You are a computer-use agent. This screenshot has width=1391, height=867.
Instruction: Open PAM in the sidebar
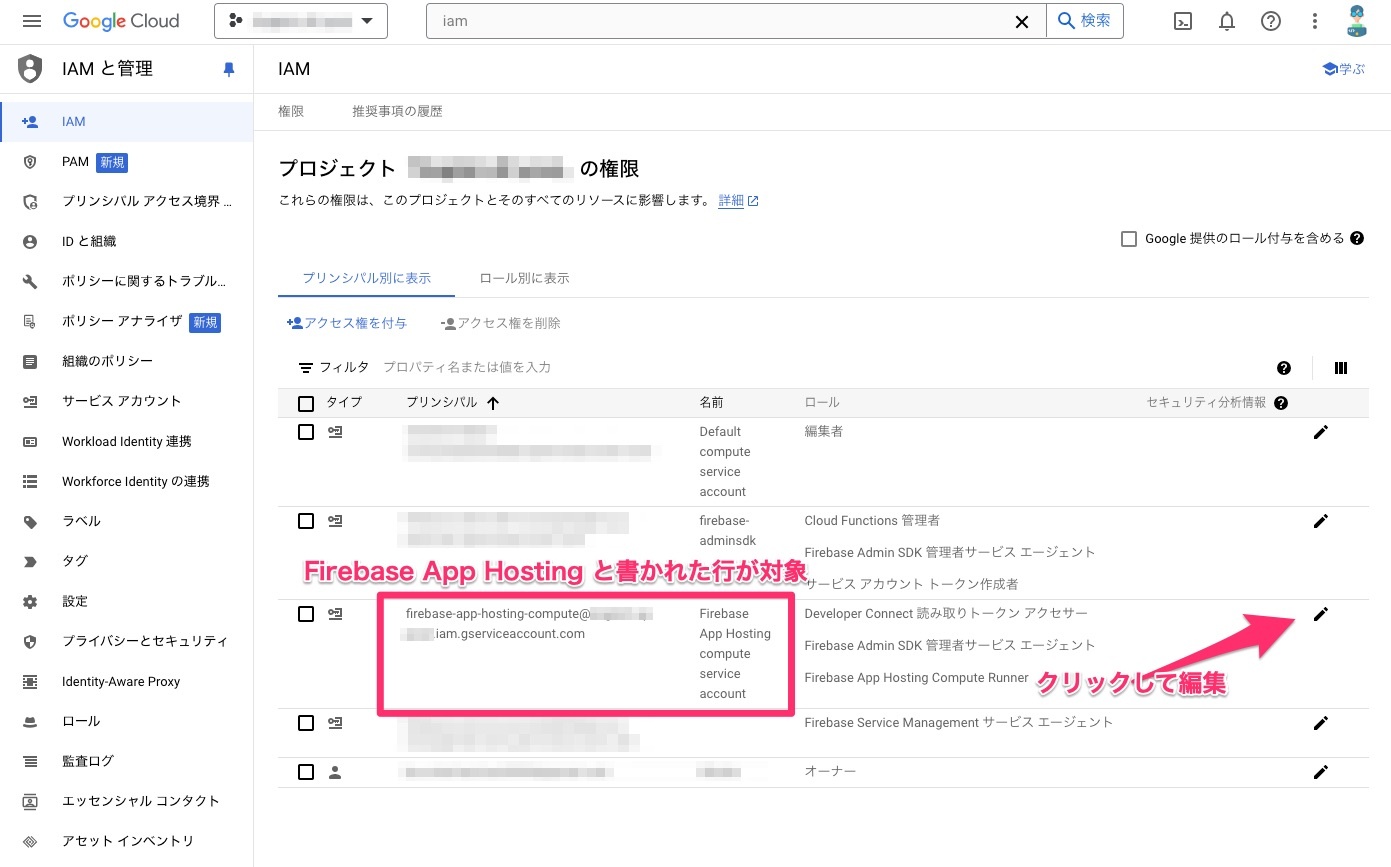[127, 162]
